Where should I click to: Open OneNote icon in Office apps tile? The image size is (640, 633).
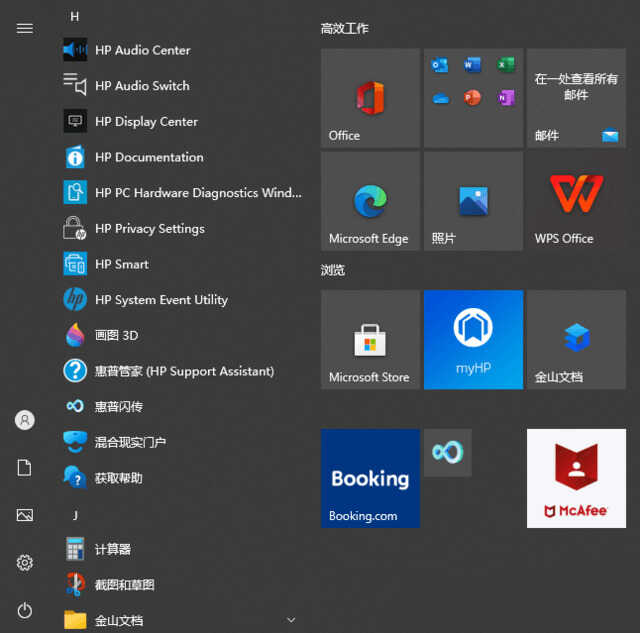point(506,98)
